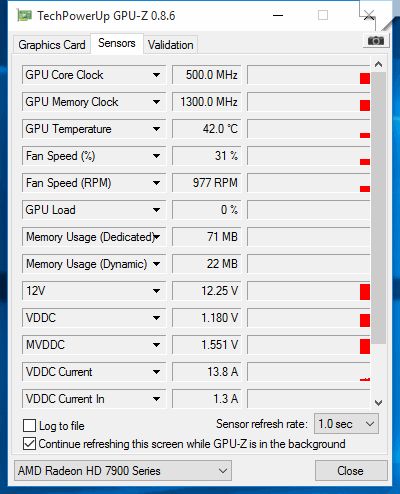Select the Sensors tab
Image resolution: width=400 pixels, height=494 pixels.
(x=117, y=43)
